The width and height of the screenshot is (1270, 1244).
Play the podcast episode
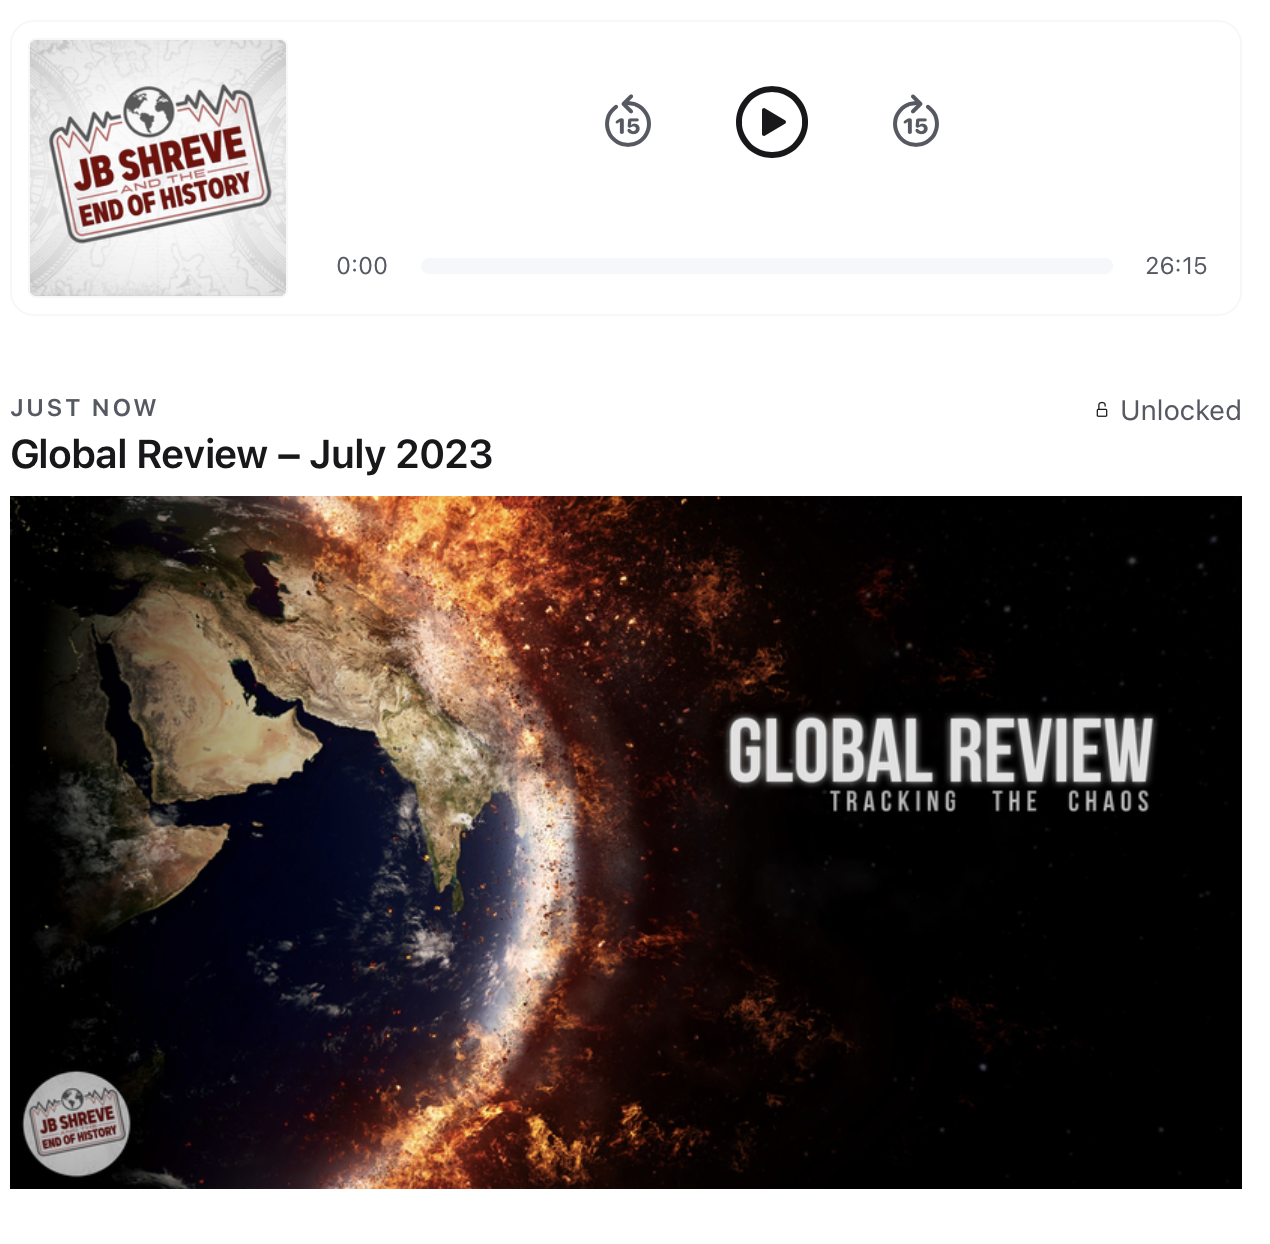771,122
